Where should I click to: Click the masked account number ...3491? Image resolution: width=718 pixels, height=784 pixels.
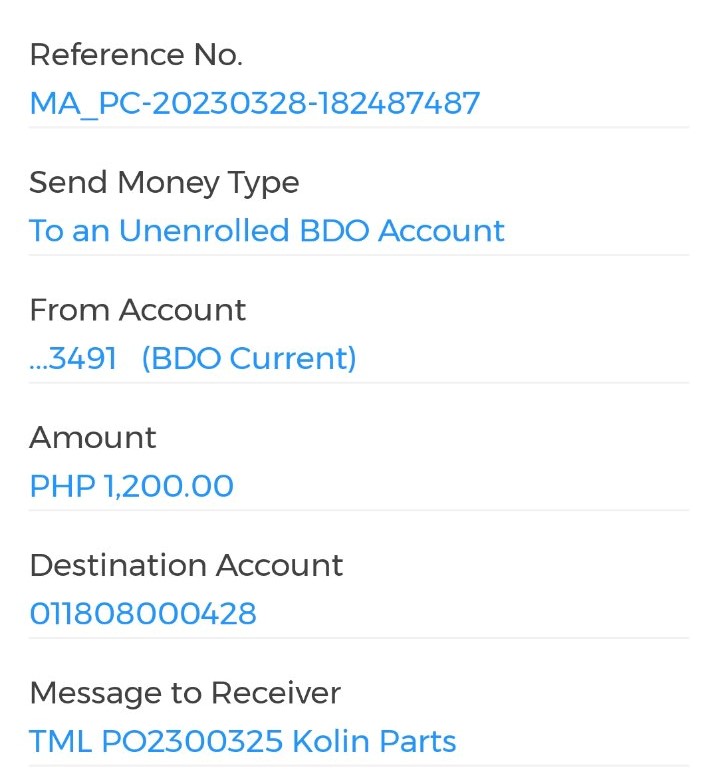point(73,358)
